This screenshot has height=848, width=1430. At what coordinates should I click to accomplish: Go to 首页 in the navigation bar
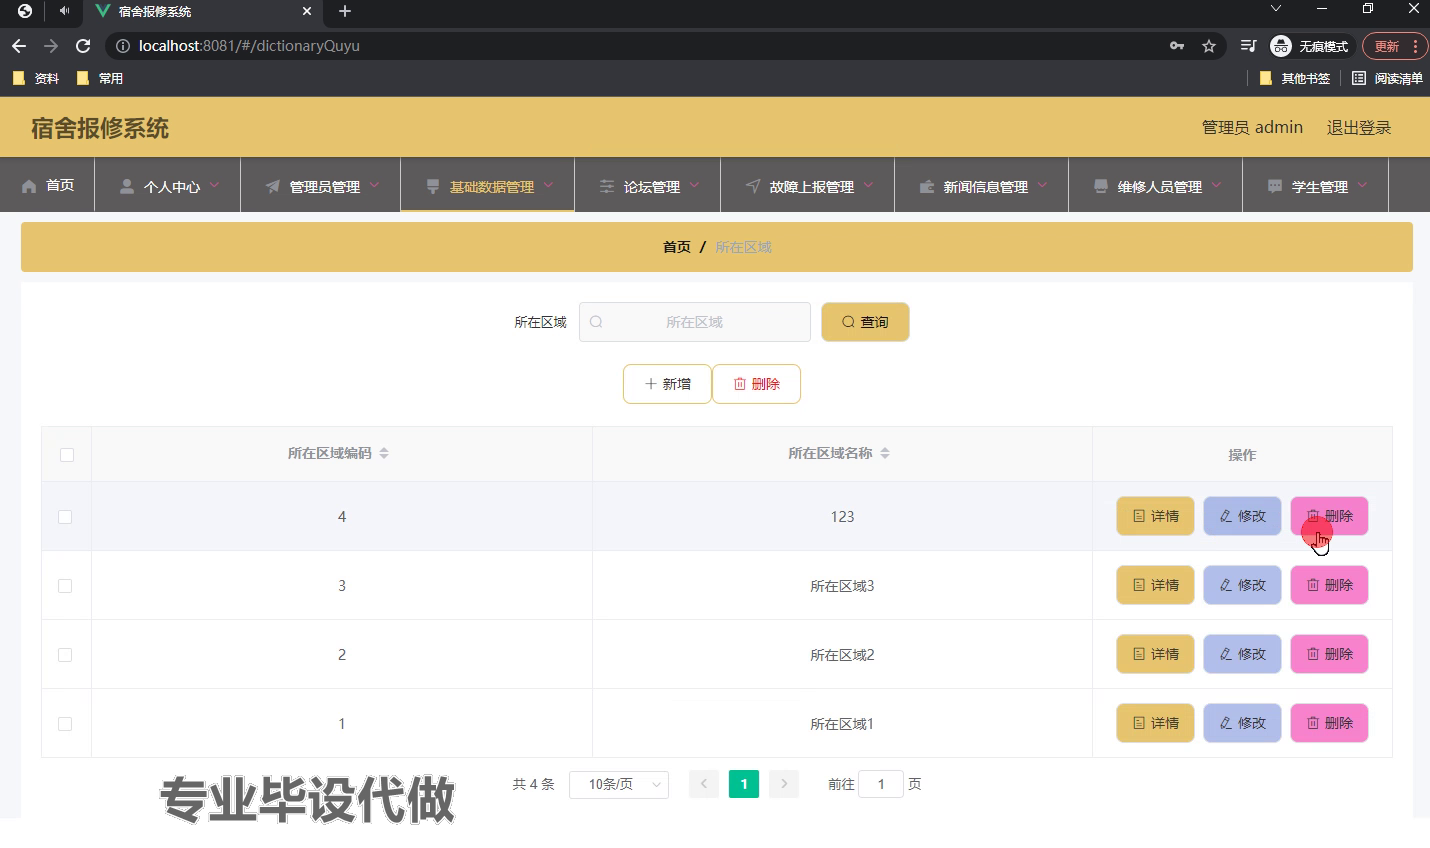coord(48,186)
